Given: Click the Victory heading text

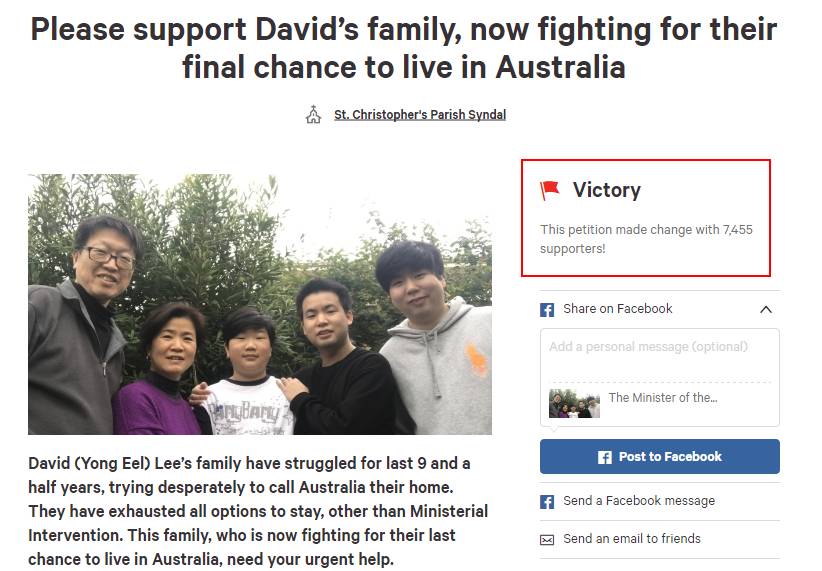Looking at the screenshot, I should [607, 190].
